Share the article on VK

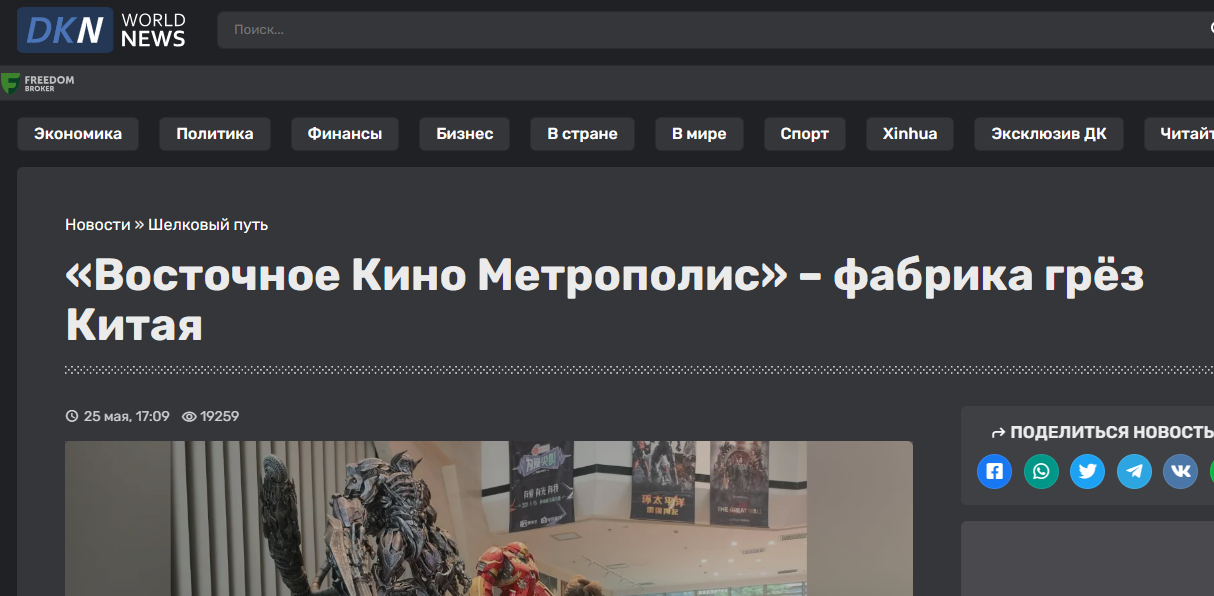(1180, 471)
